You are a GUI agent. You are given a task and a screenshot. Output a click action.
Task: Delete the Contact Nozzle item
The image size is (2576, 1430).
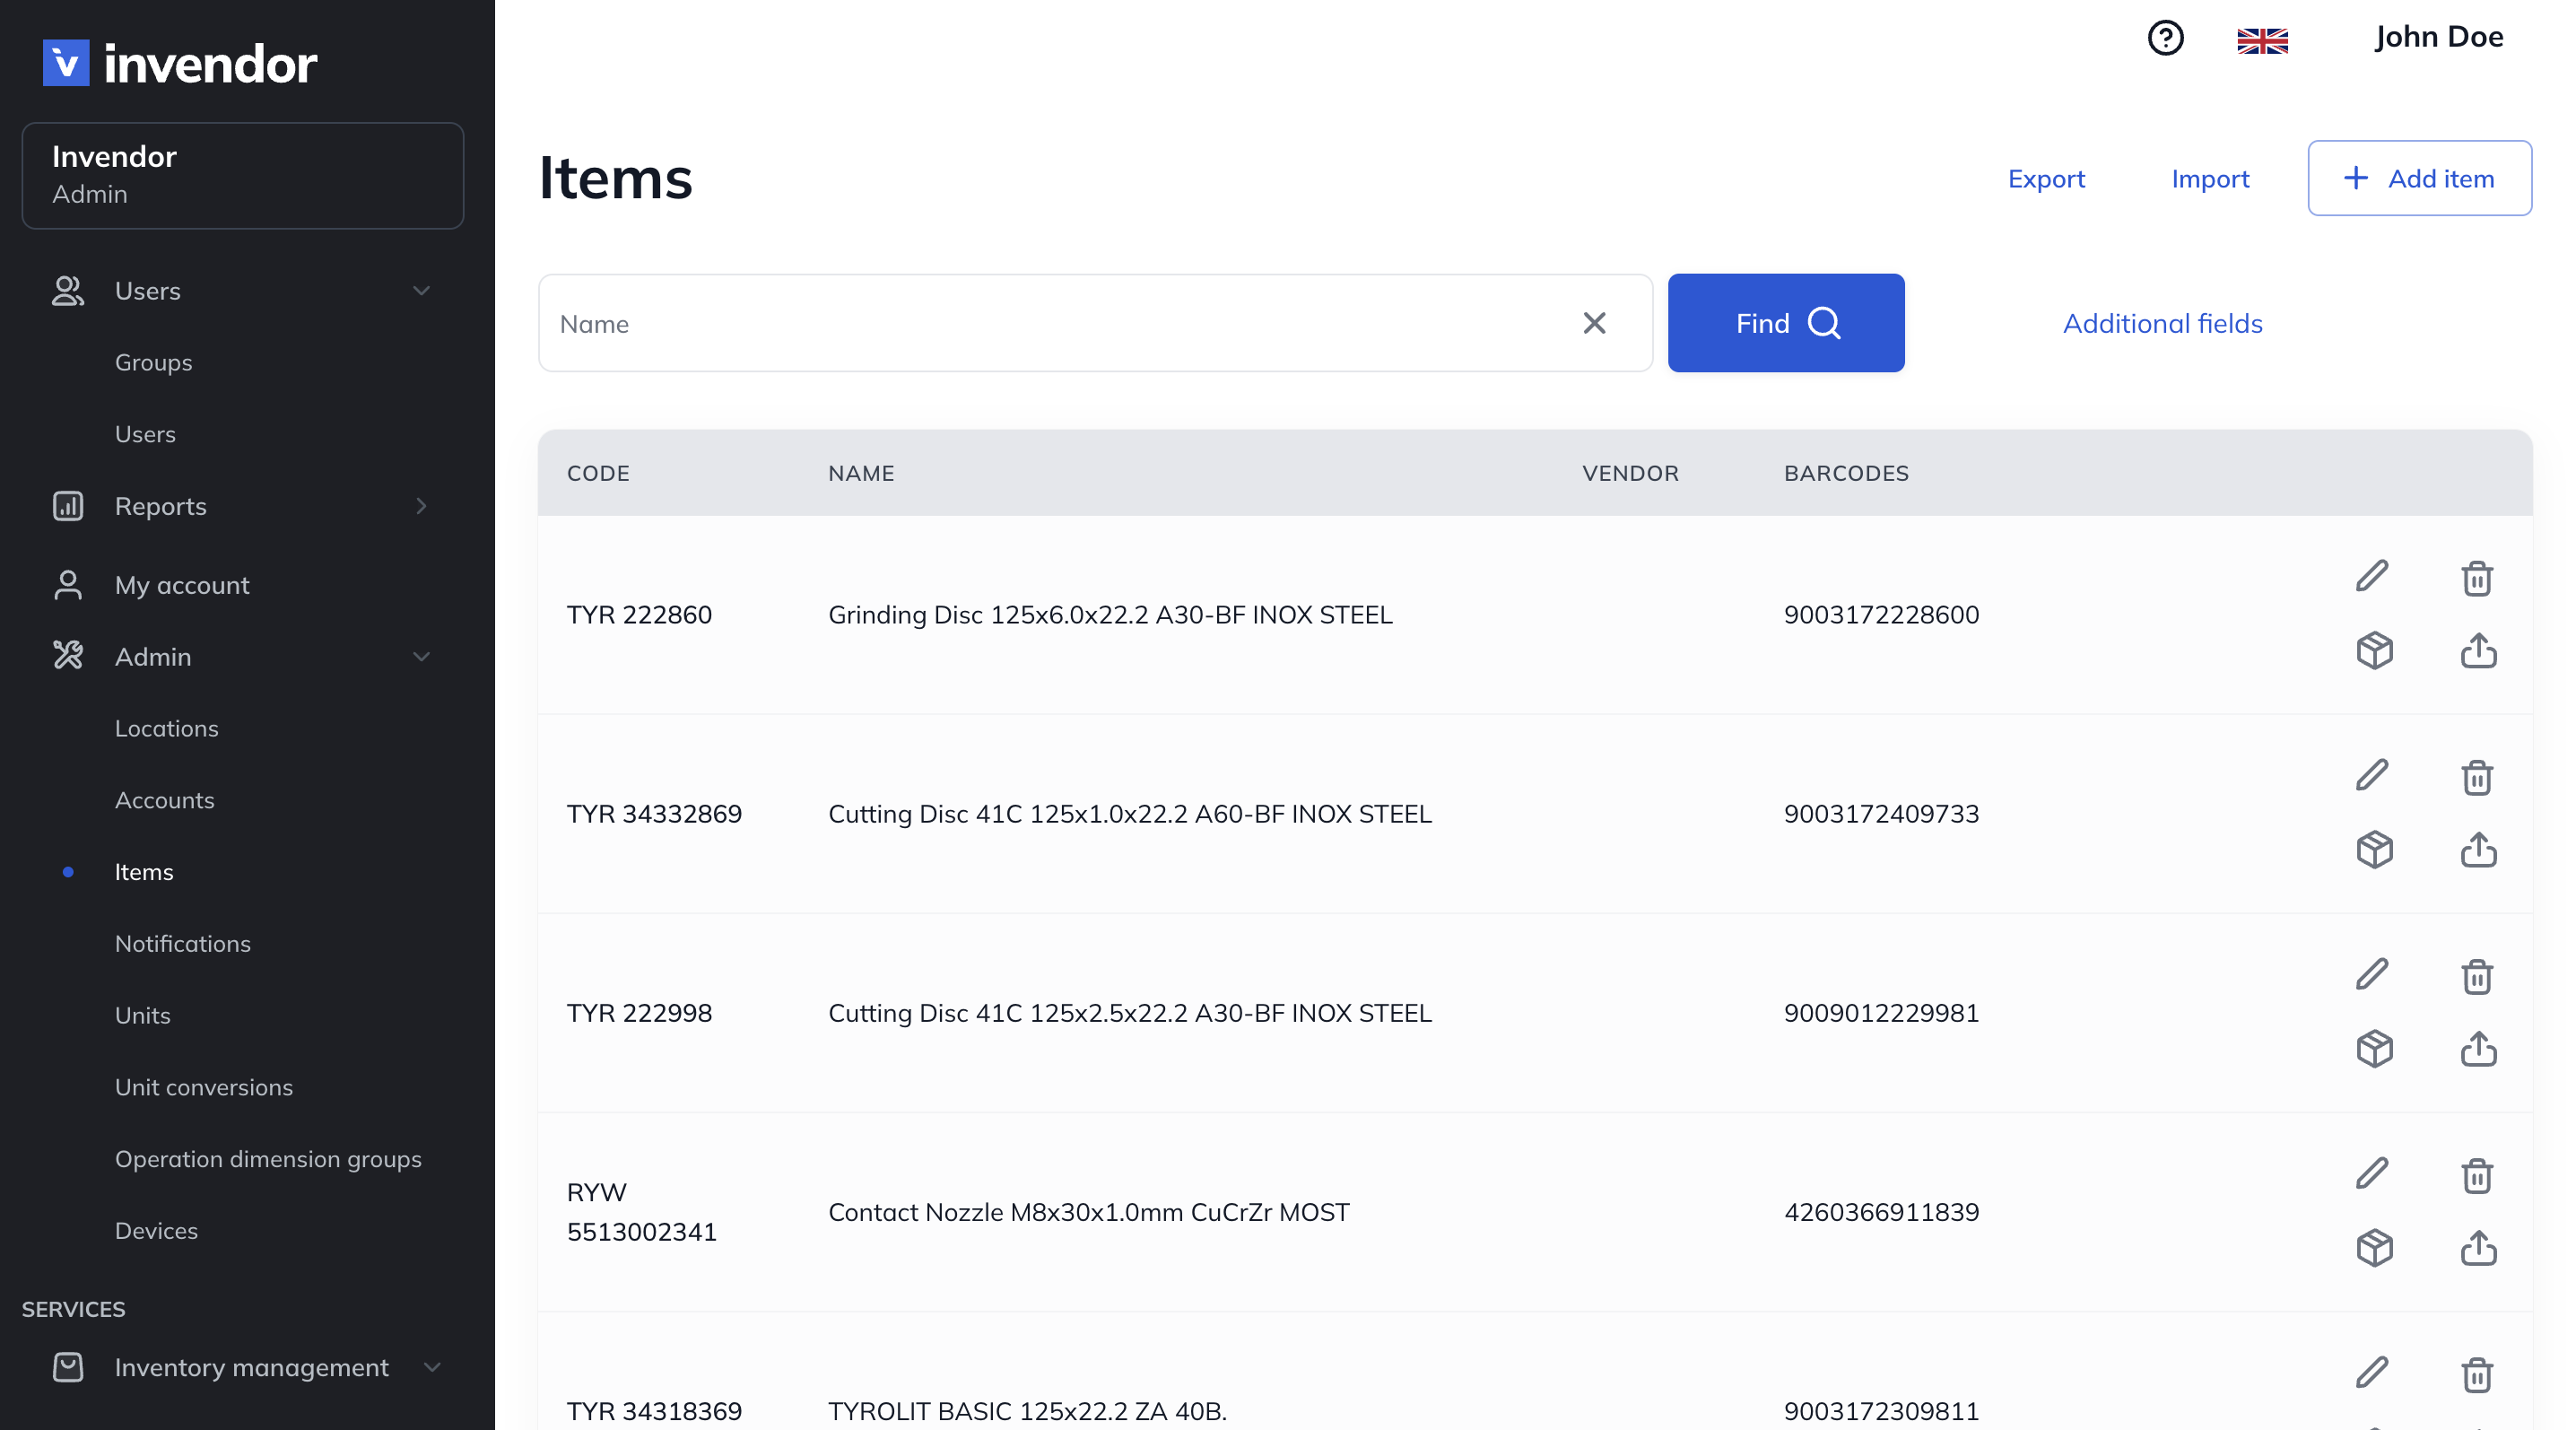tap(2477, 1175)
